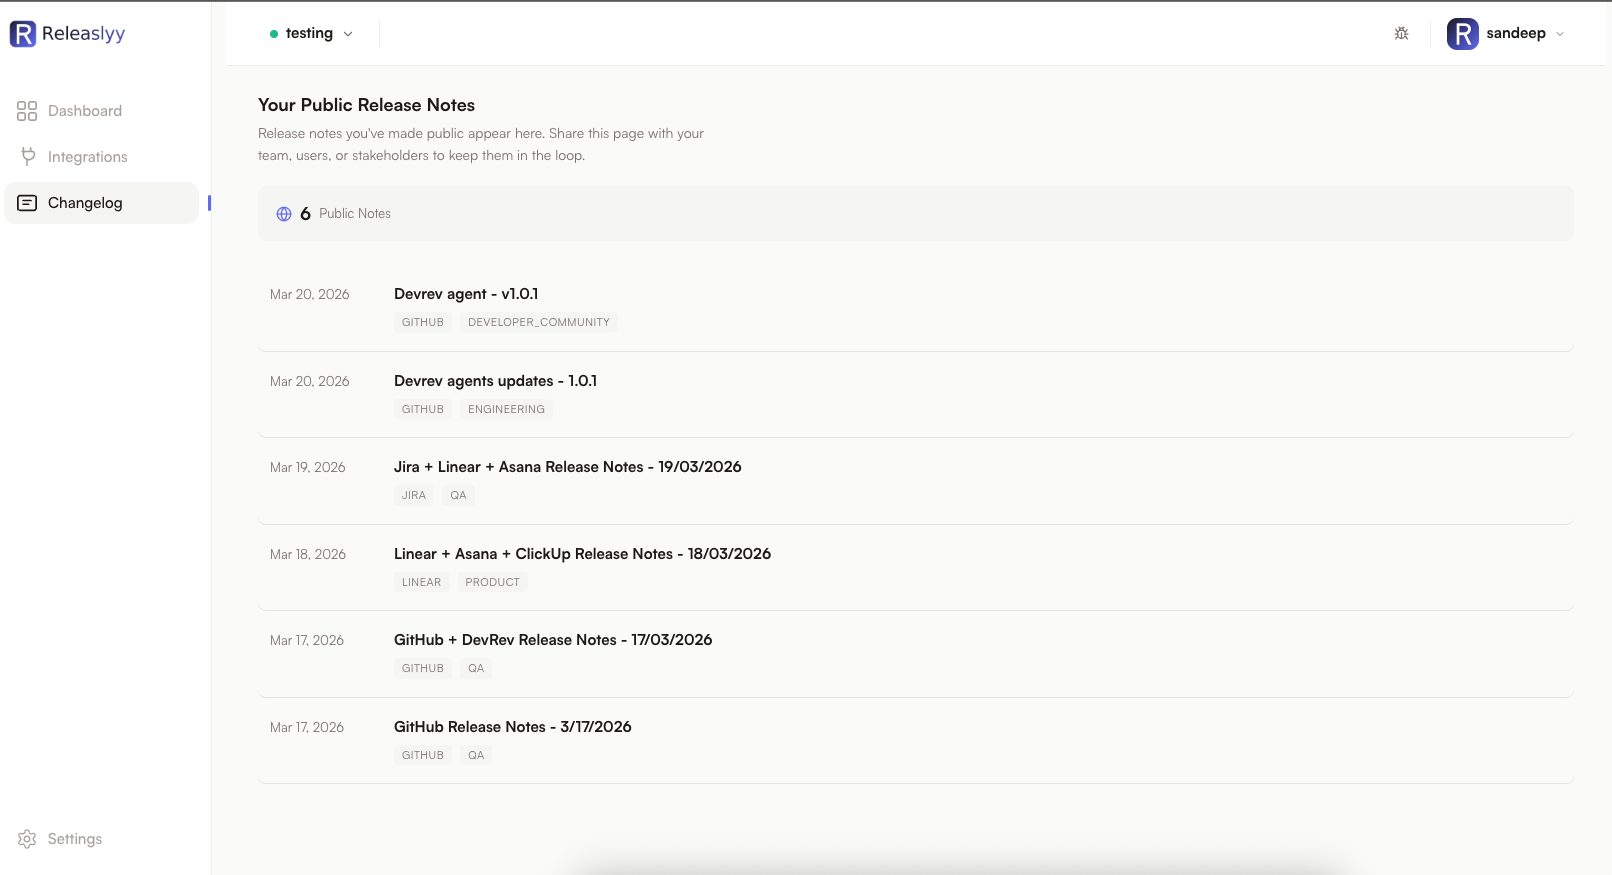Click JIRA tag
Viewport: 1612px width, 875px height.
(414, 495)
